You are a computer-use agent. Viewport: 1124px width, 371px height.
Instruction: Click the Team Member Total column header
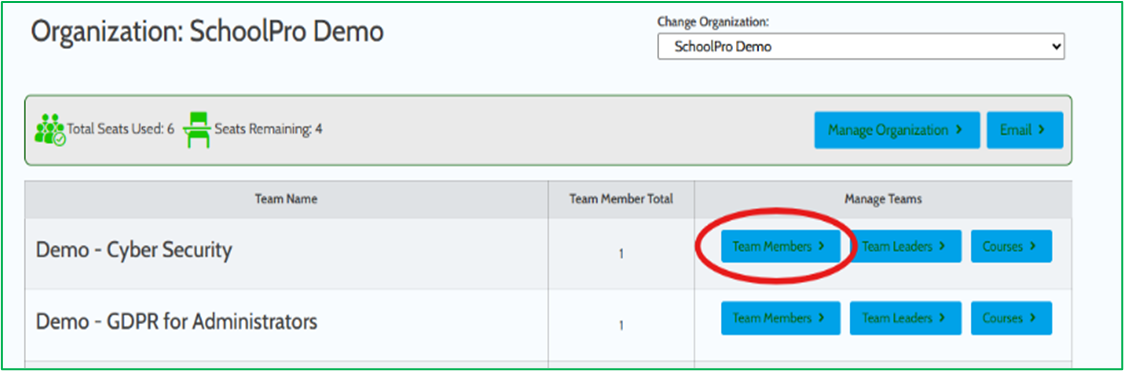coord(621,200)
